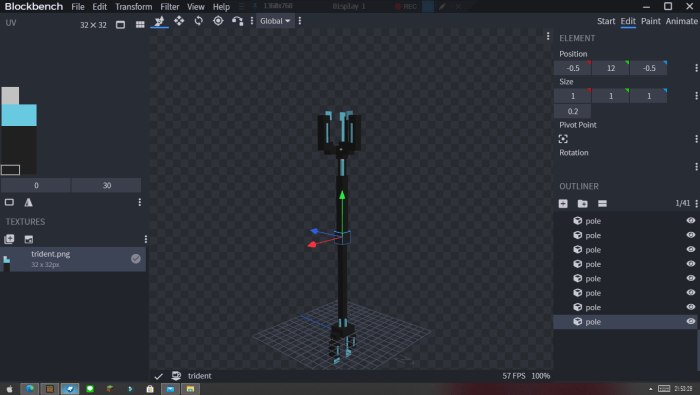The image size is (700, 395).
Task: Open the Help menu
Action: tap(221, 7)
